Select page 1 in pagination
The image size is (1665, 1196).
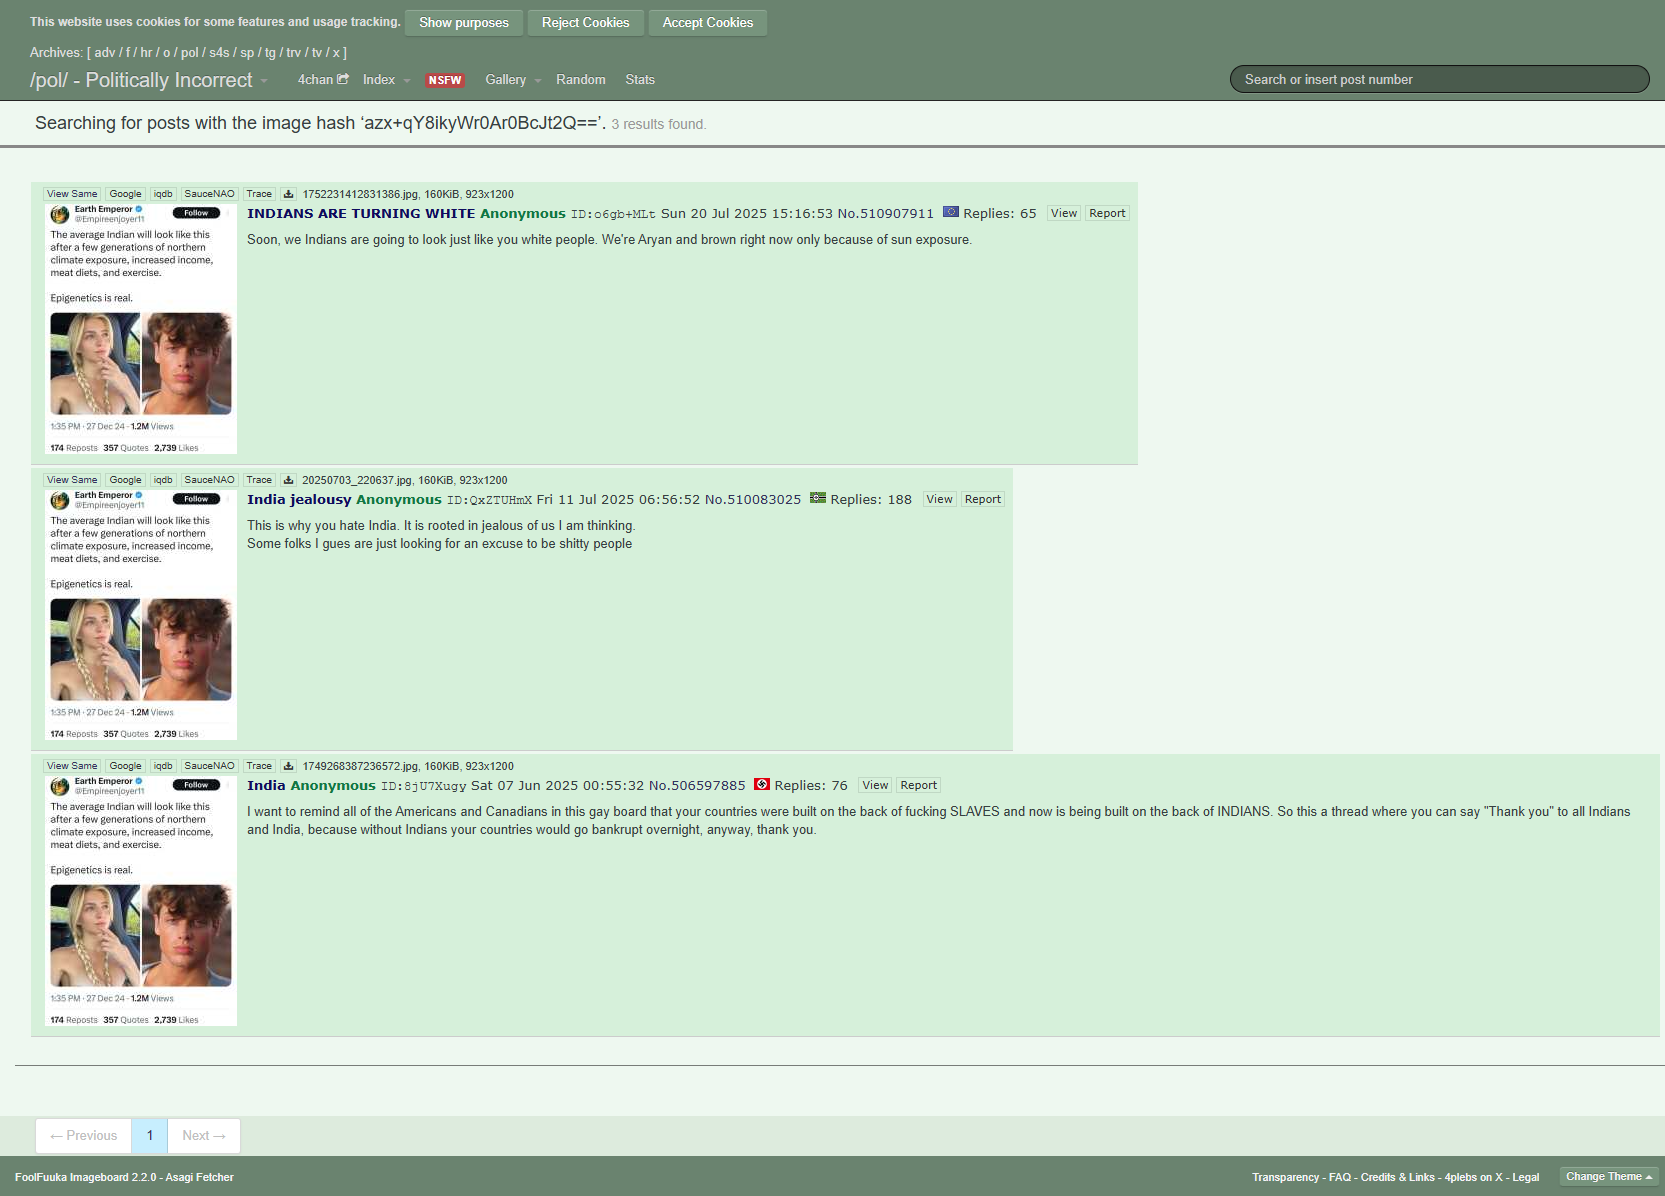(150, 1135)
